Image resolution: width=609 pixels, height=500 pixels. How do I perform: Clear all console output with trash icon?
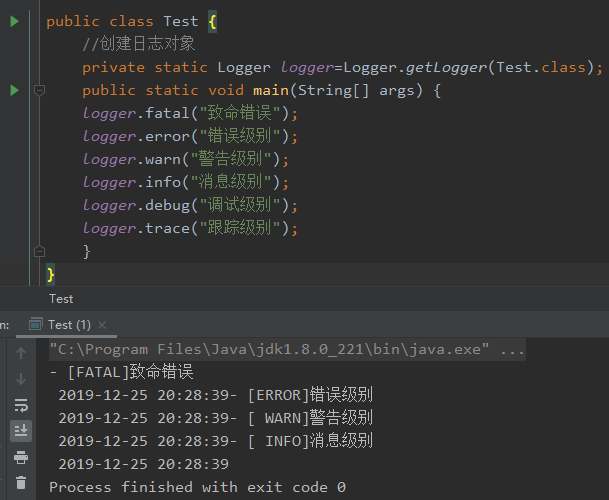pyautogui.click(x=21, y=483)
